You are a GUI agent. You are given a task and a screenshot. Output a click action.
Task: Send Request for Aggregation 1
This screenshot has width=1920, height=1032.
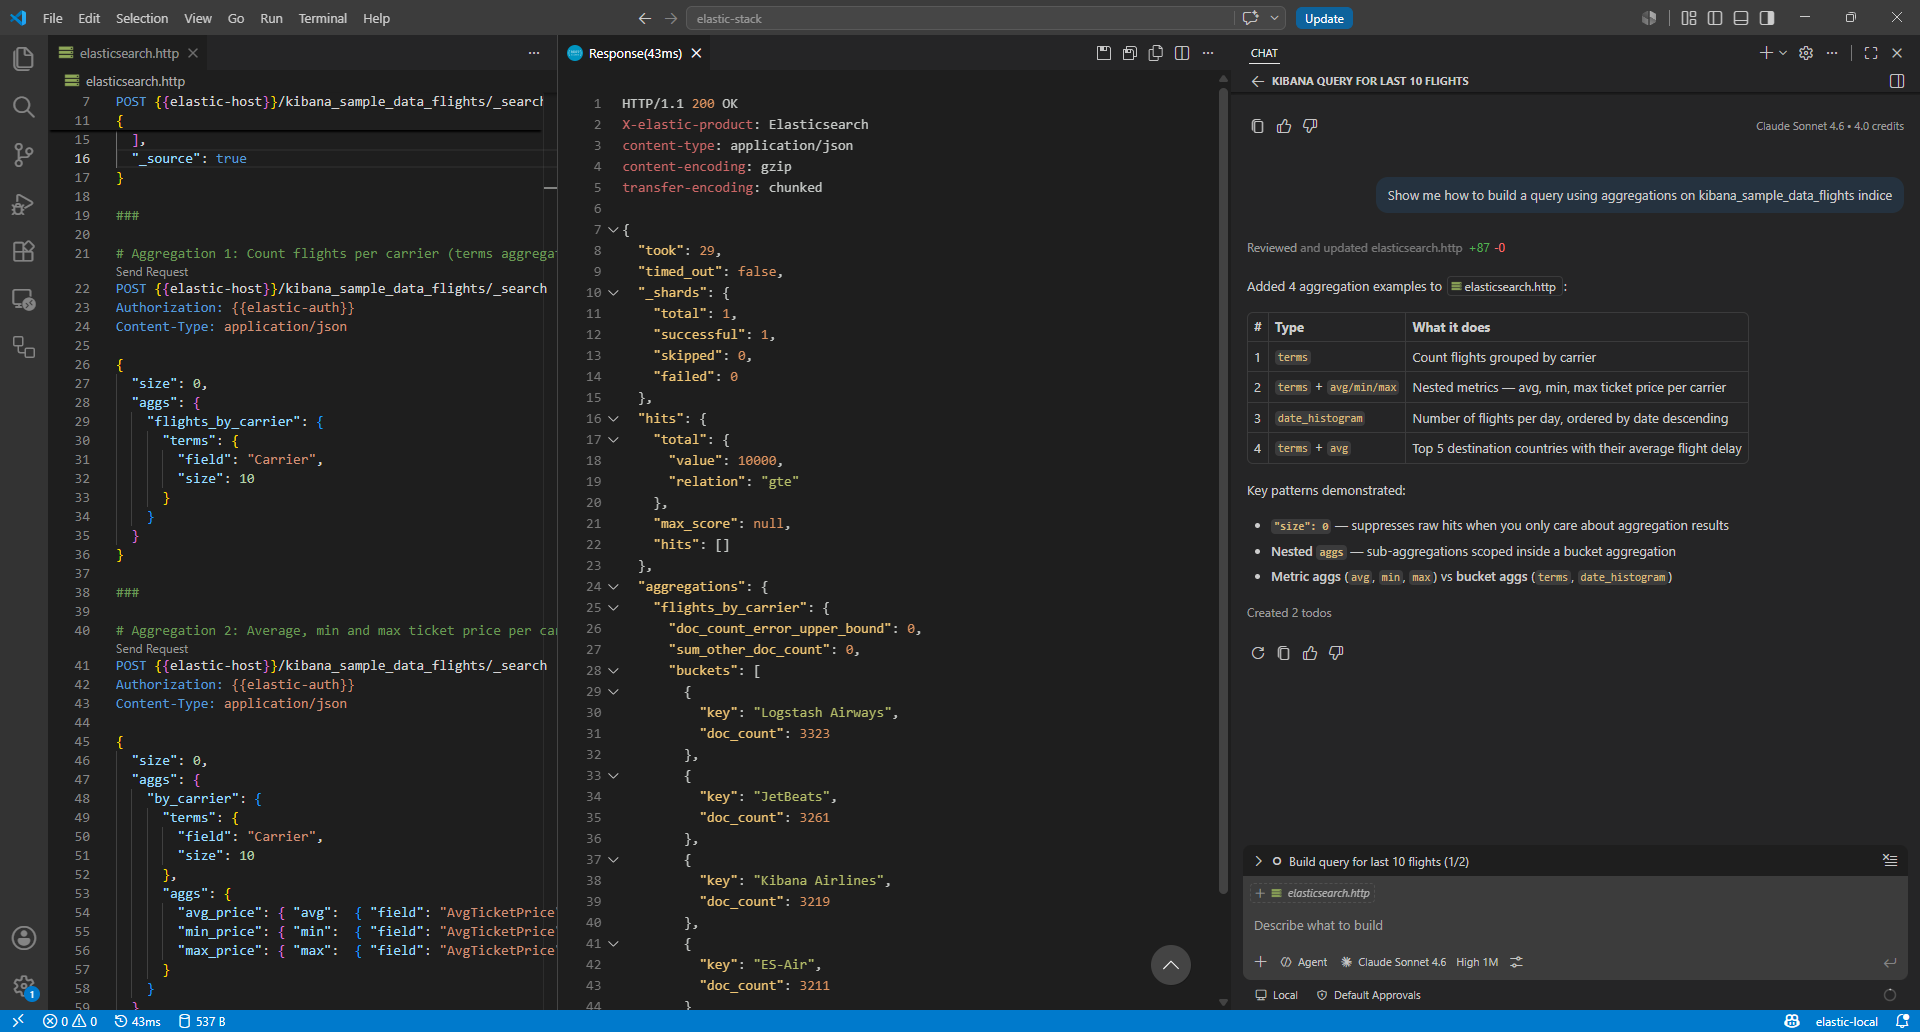tap(152, 272)
